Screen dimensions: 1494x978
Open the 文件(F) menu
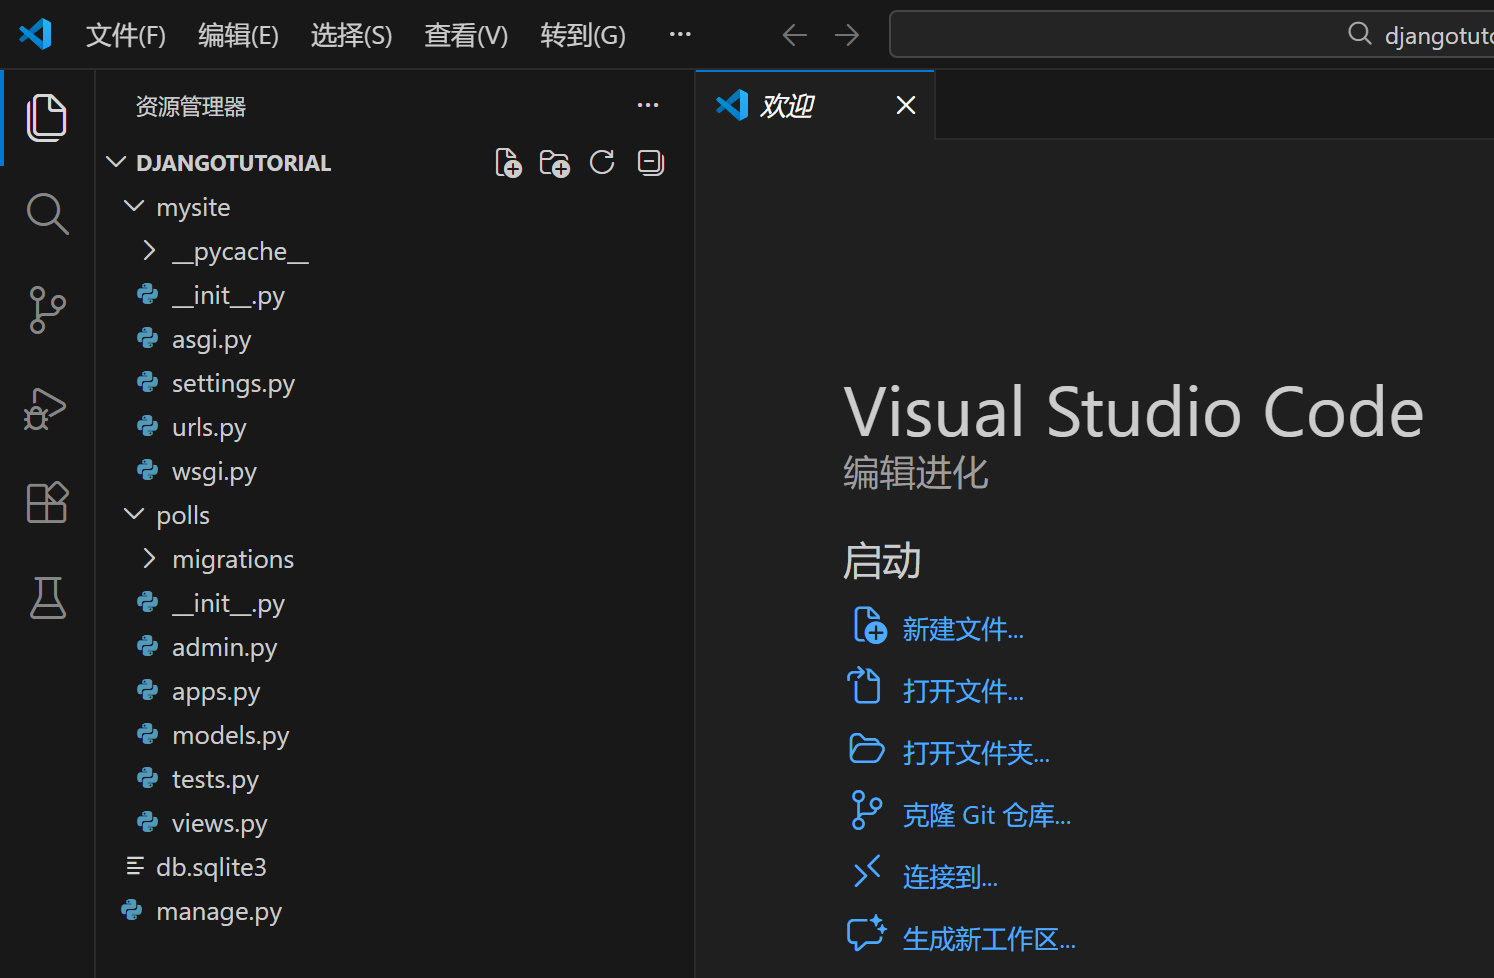click(x=126, y=35)
